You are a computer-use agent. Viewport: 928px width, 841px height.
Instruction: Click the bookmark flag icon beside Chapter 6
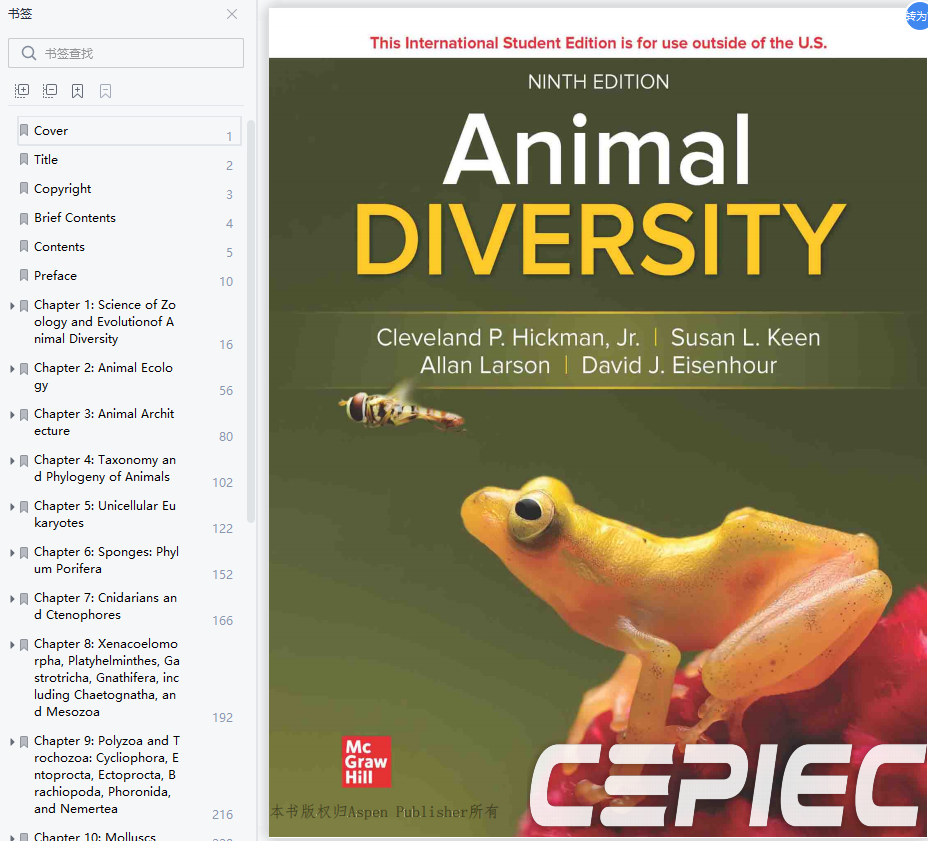tap(24, 553)
